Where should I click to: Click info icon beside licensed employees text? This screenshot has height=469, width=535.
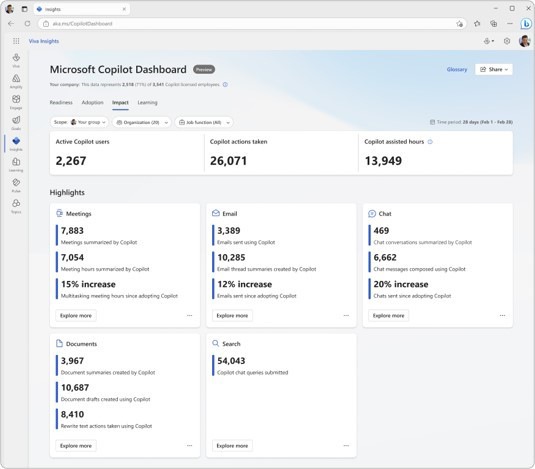(225, 85)
